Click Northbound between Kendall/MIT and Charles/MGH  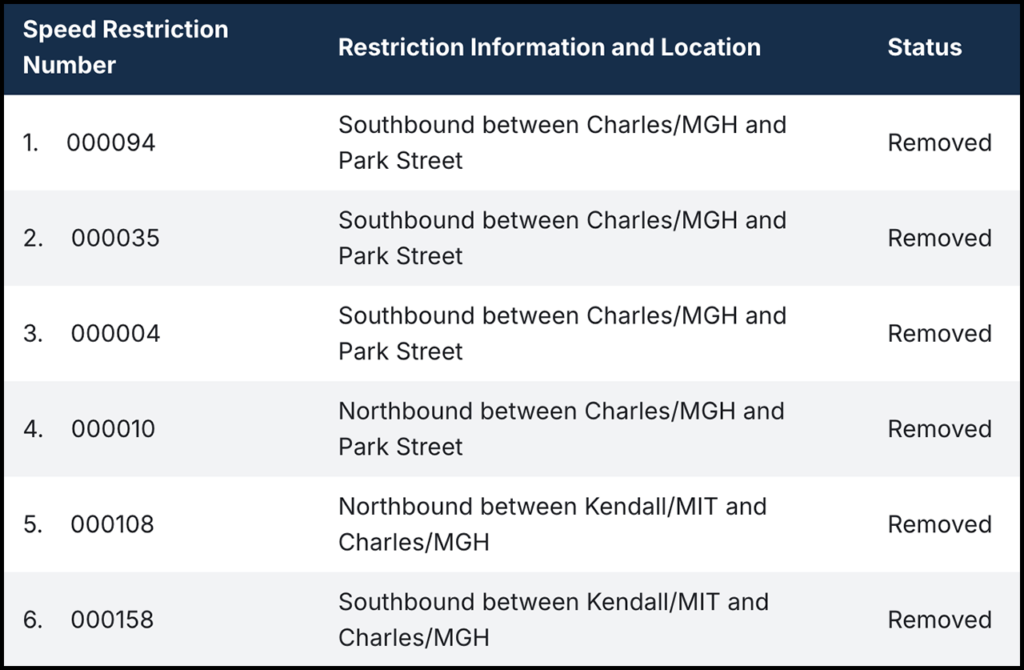click(x=552, y=524)
